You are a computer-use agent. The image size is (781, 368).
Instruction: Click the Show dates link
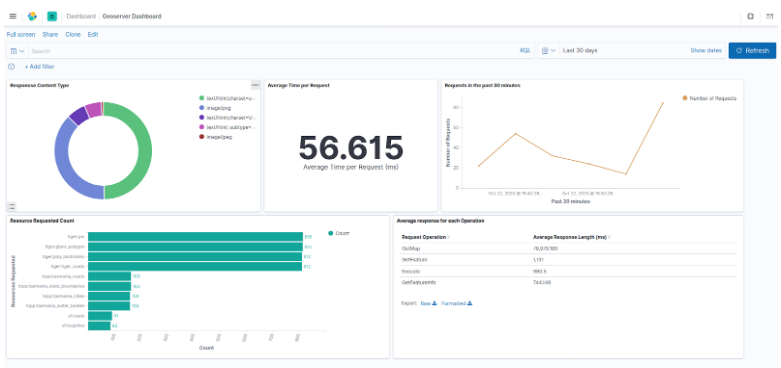706,51
